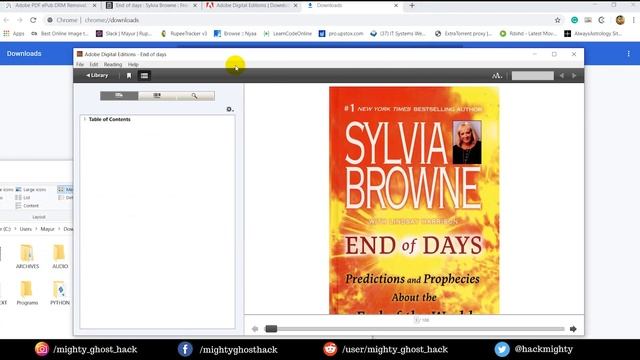Viewport: 640px width, 360px height.
Task: Select the Table of Contents entry
Action: pyautogui.click(x=109, y=119)
